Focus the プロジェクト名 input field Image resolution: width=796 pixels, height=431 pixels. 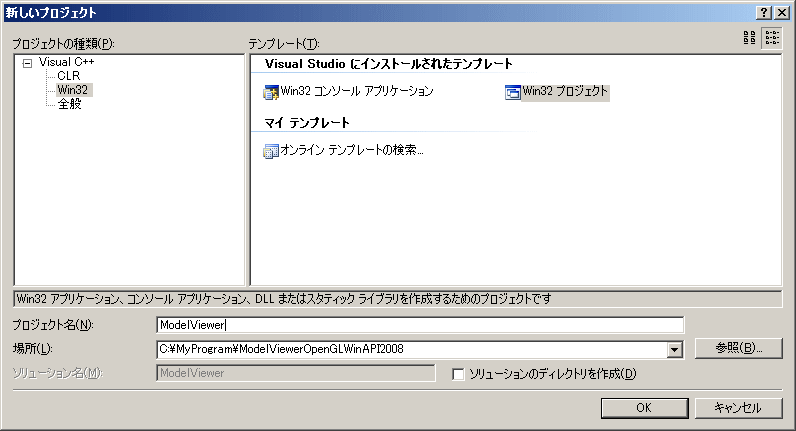(x=420, y=325)
